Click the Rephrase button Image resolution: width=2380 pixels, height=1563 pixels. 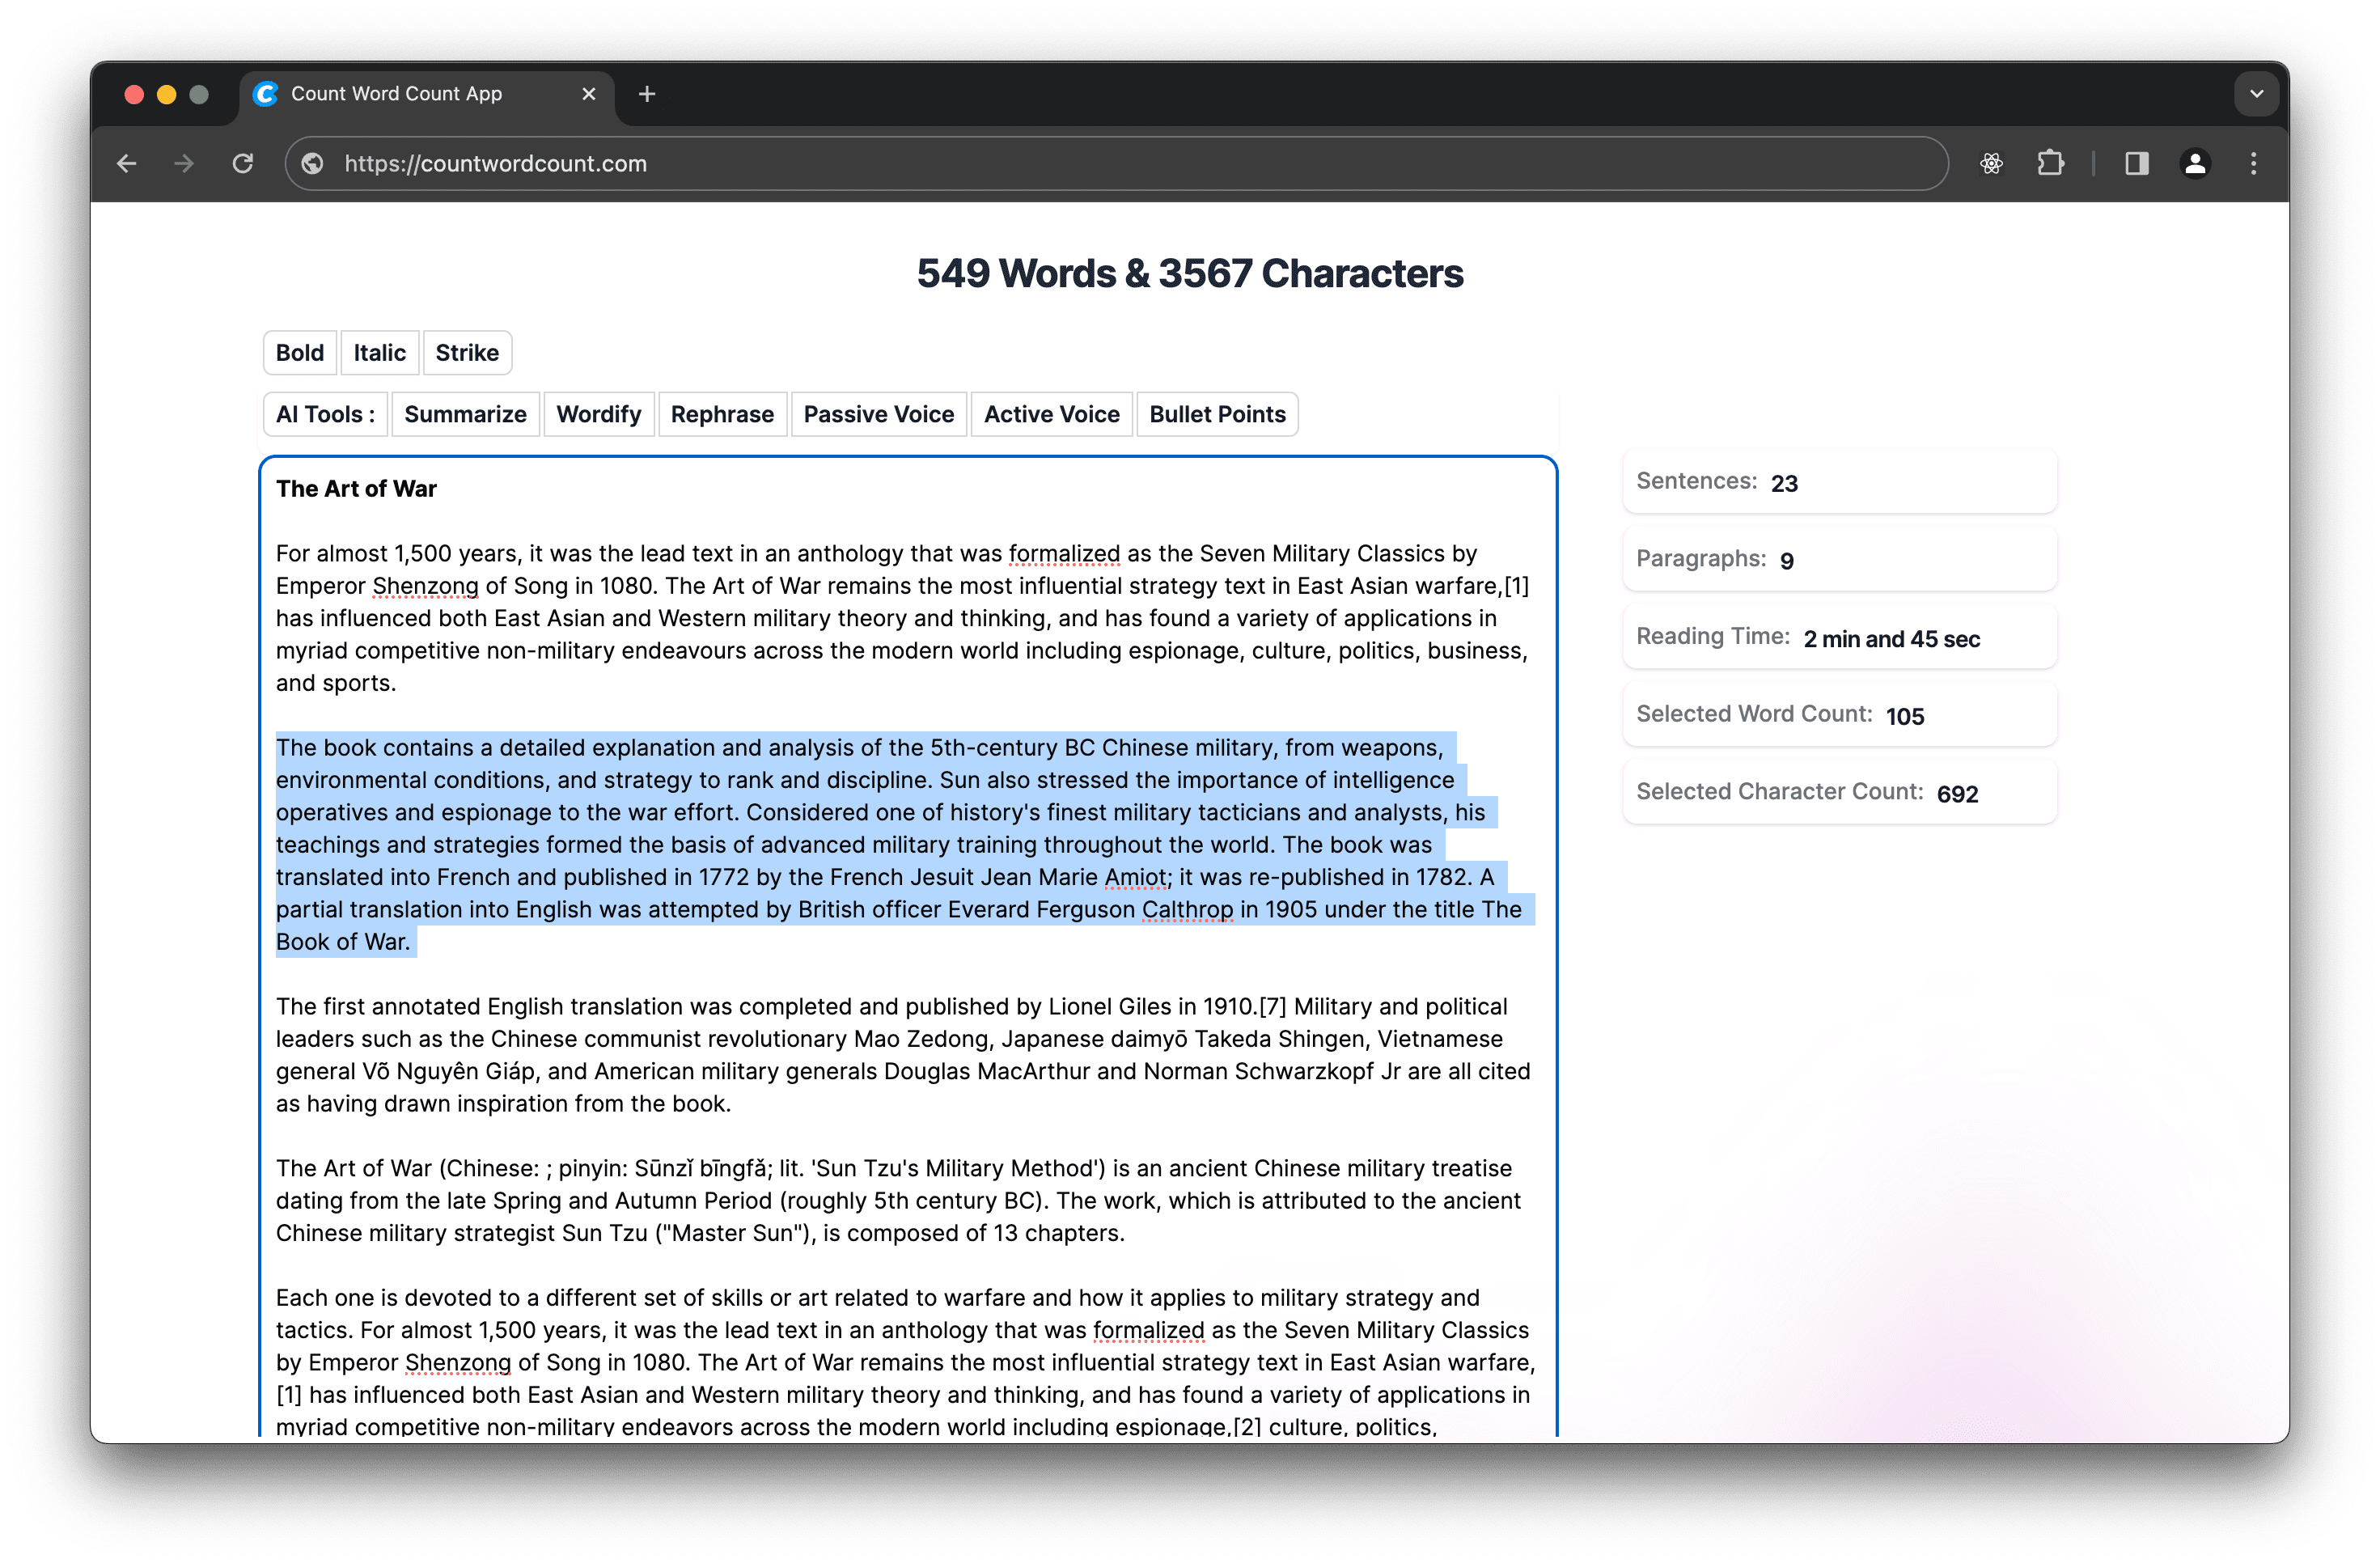[722, 414]
